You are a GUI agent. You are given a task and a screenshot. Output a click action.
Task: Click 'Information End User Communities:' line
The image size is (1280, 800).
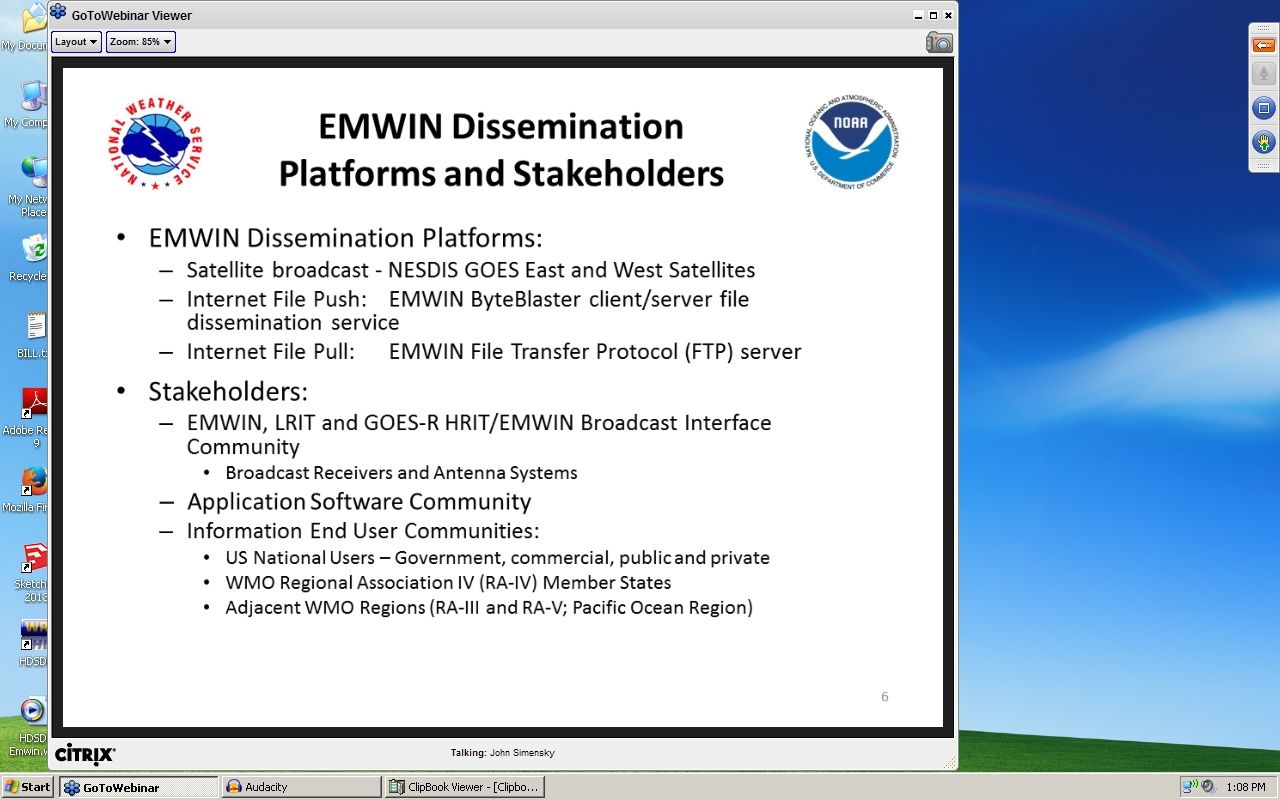(363, 531)
